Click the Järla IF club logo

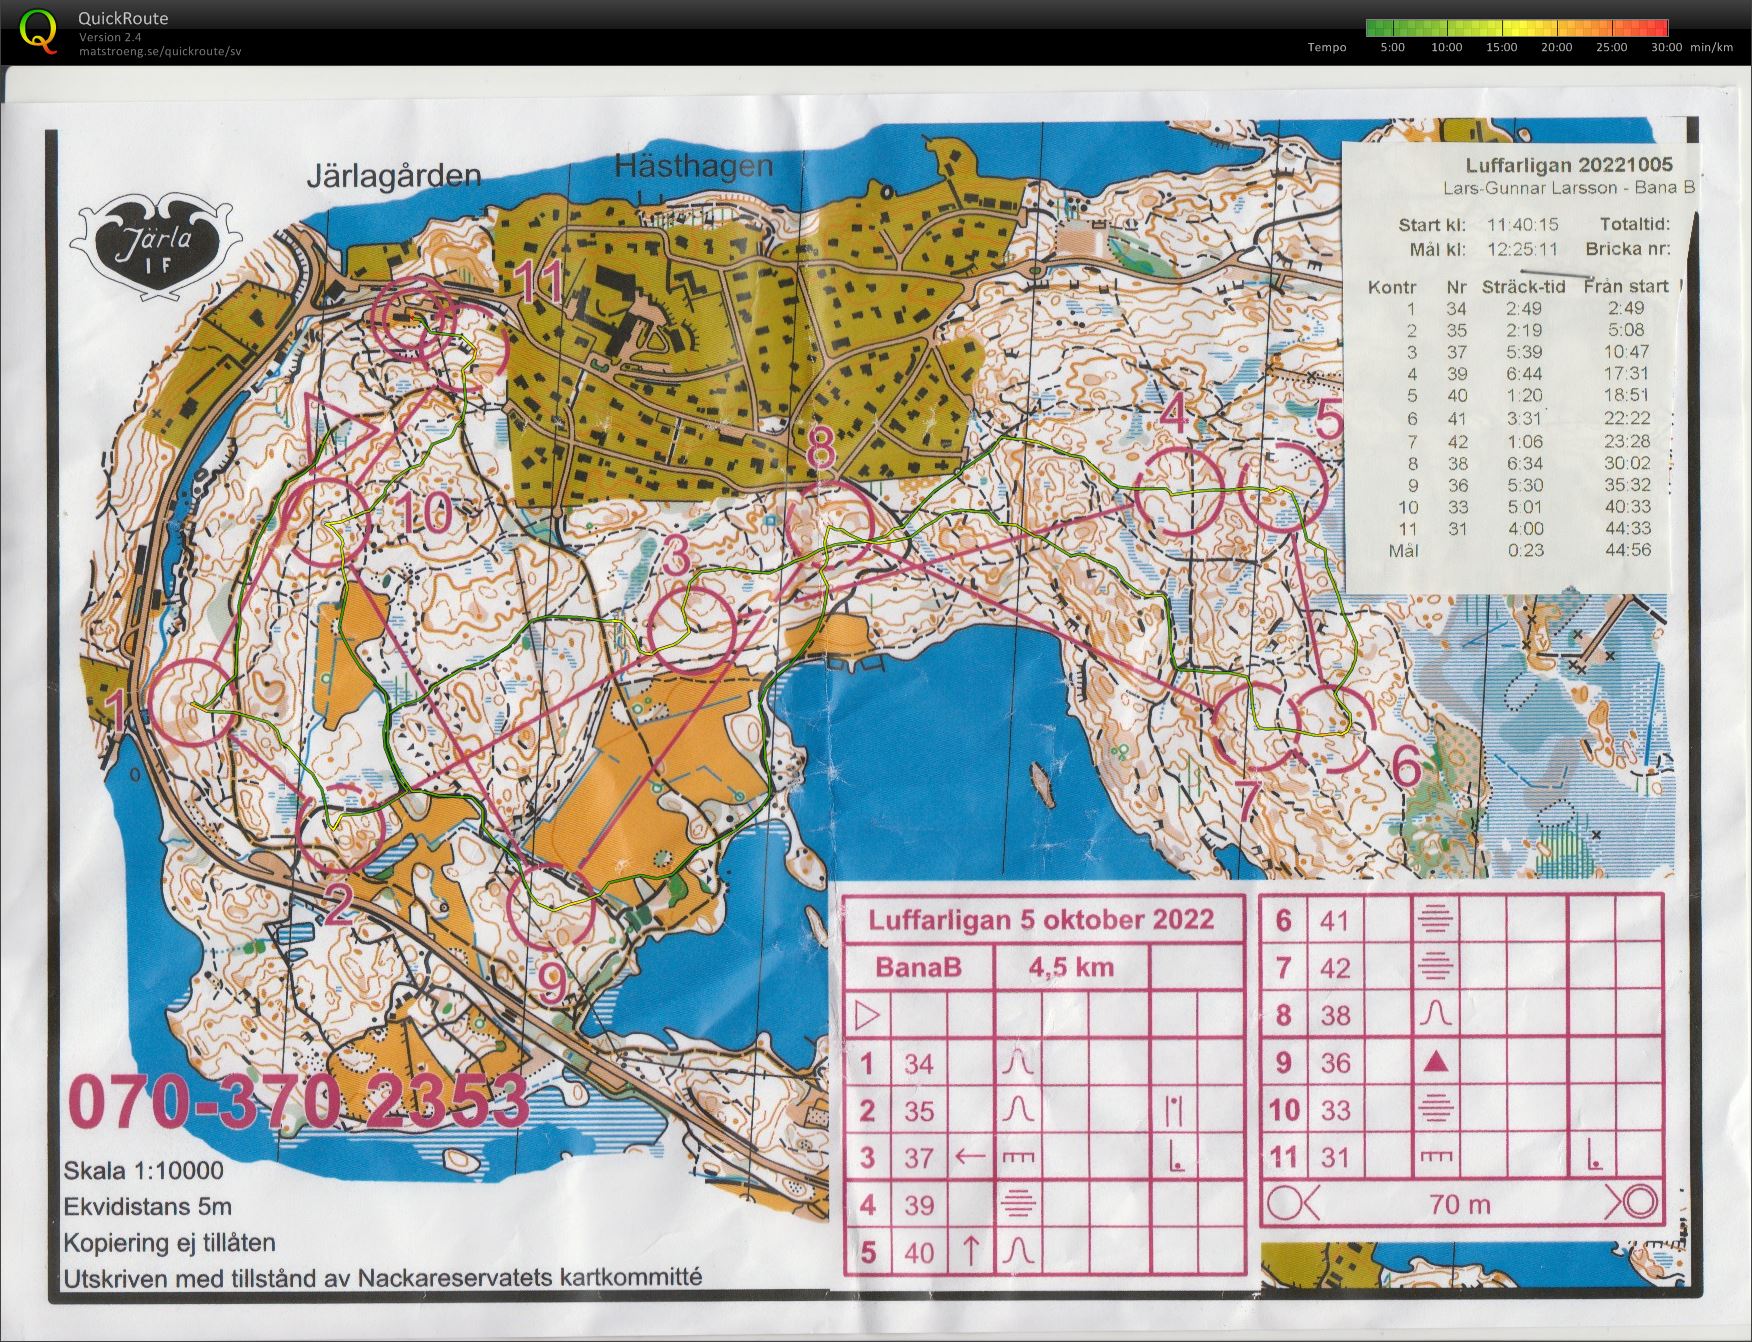tap(155, 245)
